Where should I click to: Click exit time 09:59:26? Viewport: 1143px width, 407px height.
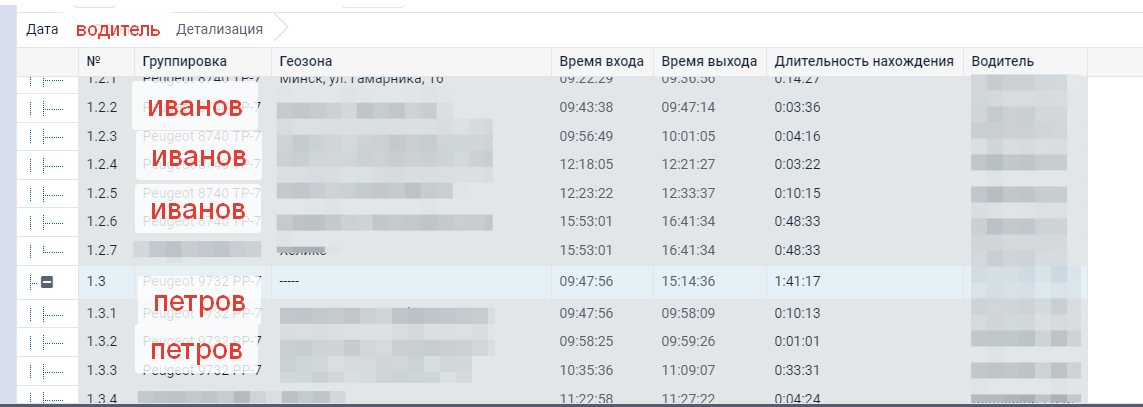pos(688,342)
